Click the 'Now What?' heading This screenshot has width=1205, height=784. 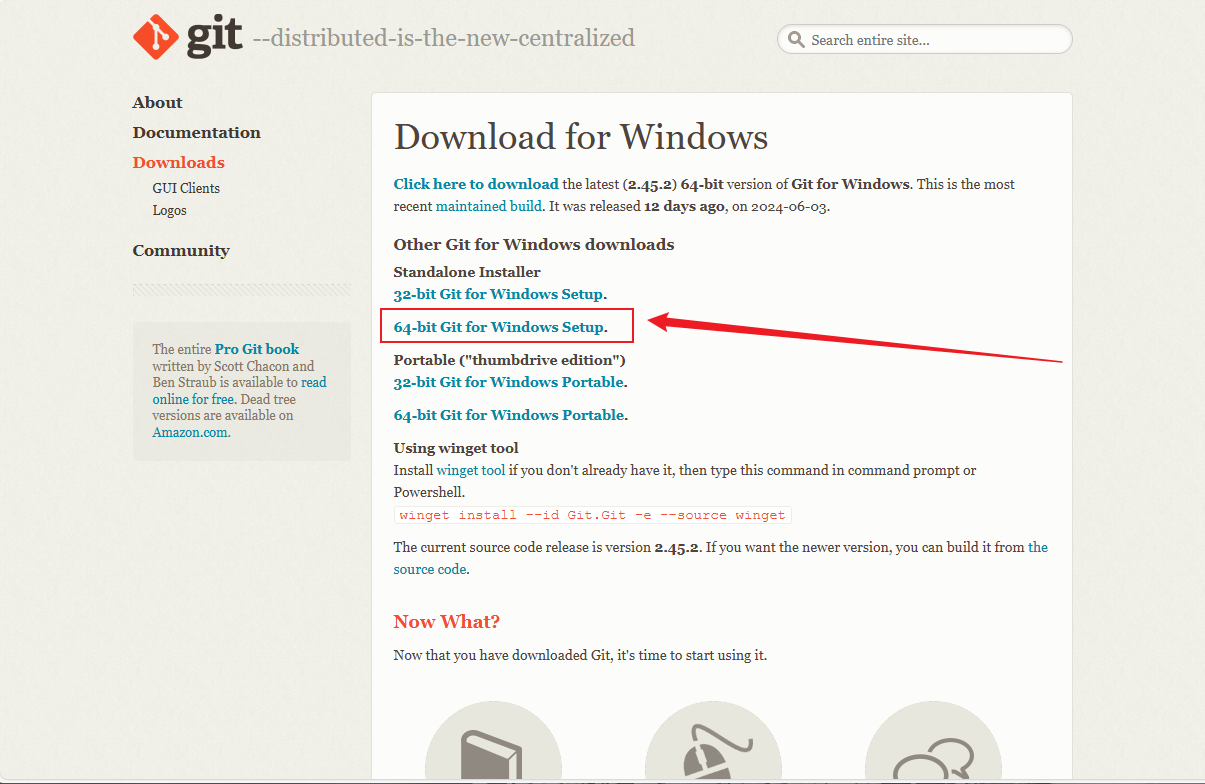(447, 622)
